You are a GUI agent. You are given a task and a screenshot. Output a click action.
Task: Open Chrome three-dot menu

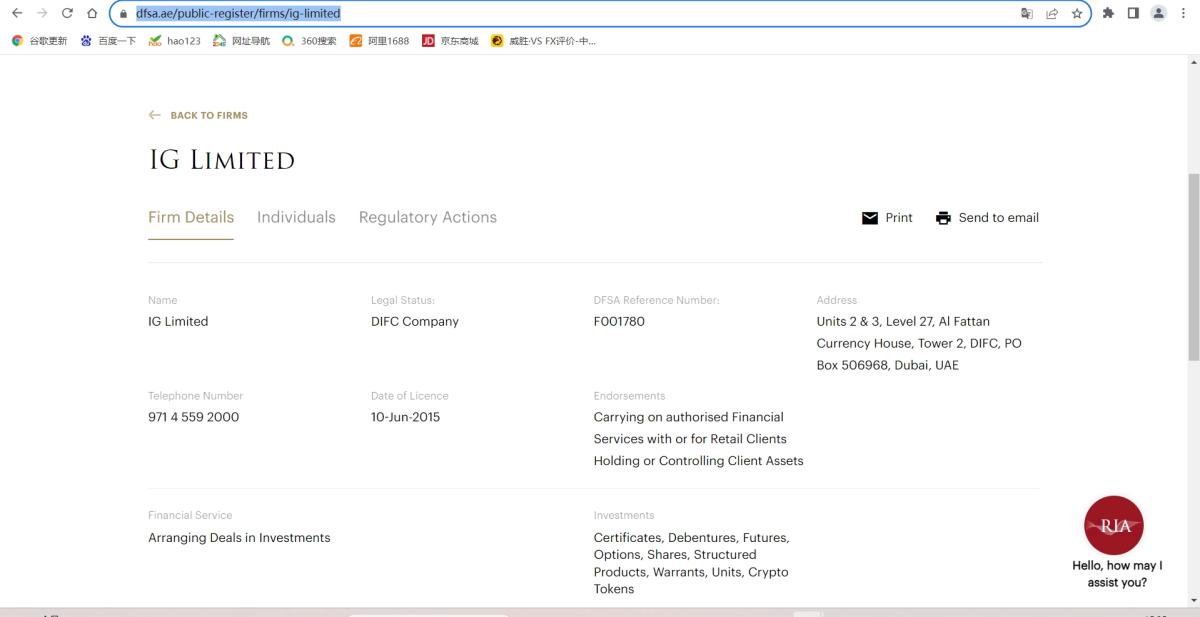(x=1184, y=13)
